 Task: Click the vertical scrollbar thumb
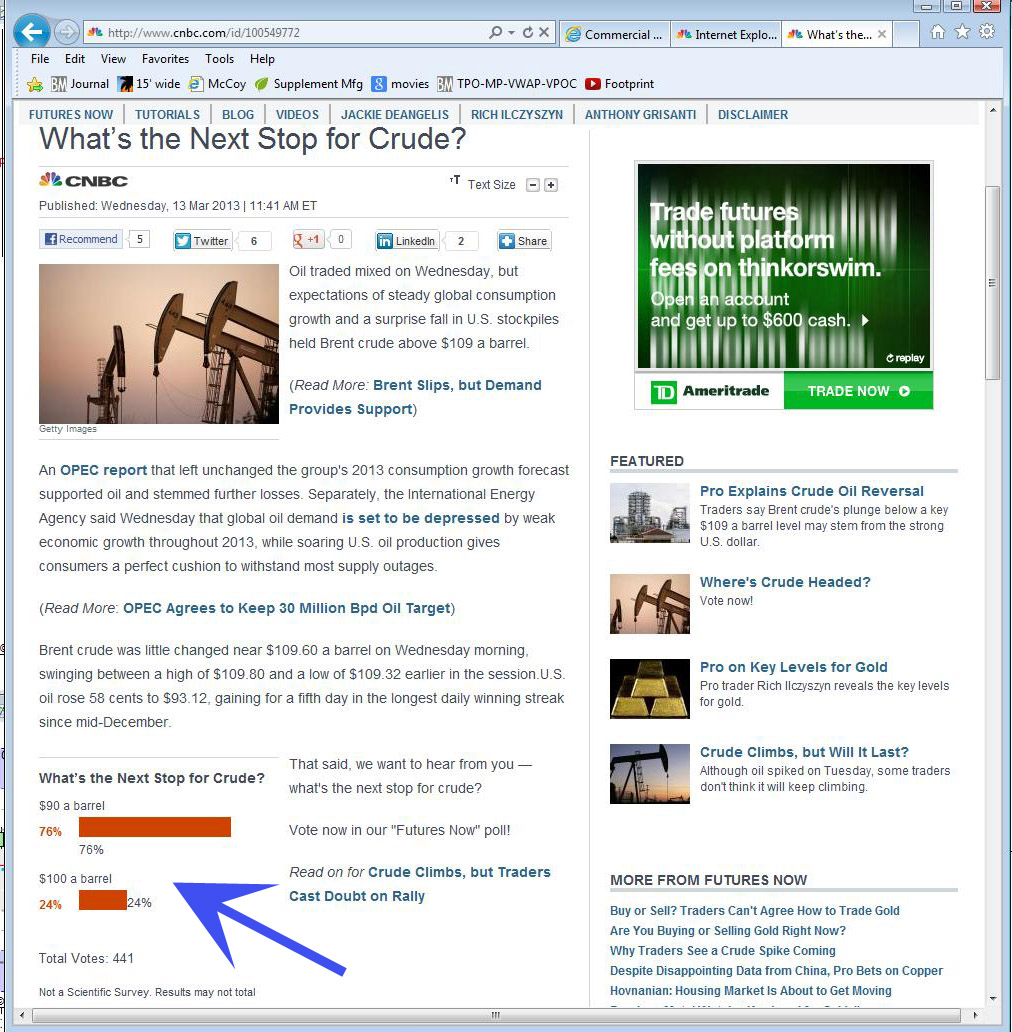pos(992,283)
